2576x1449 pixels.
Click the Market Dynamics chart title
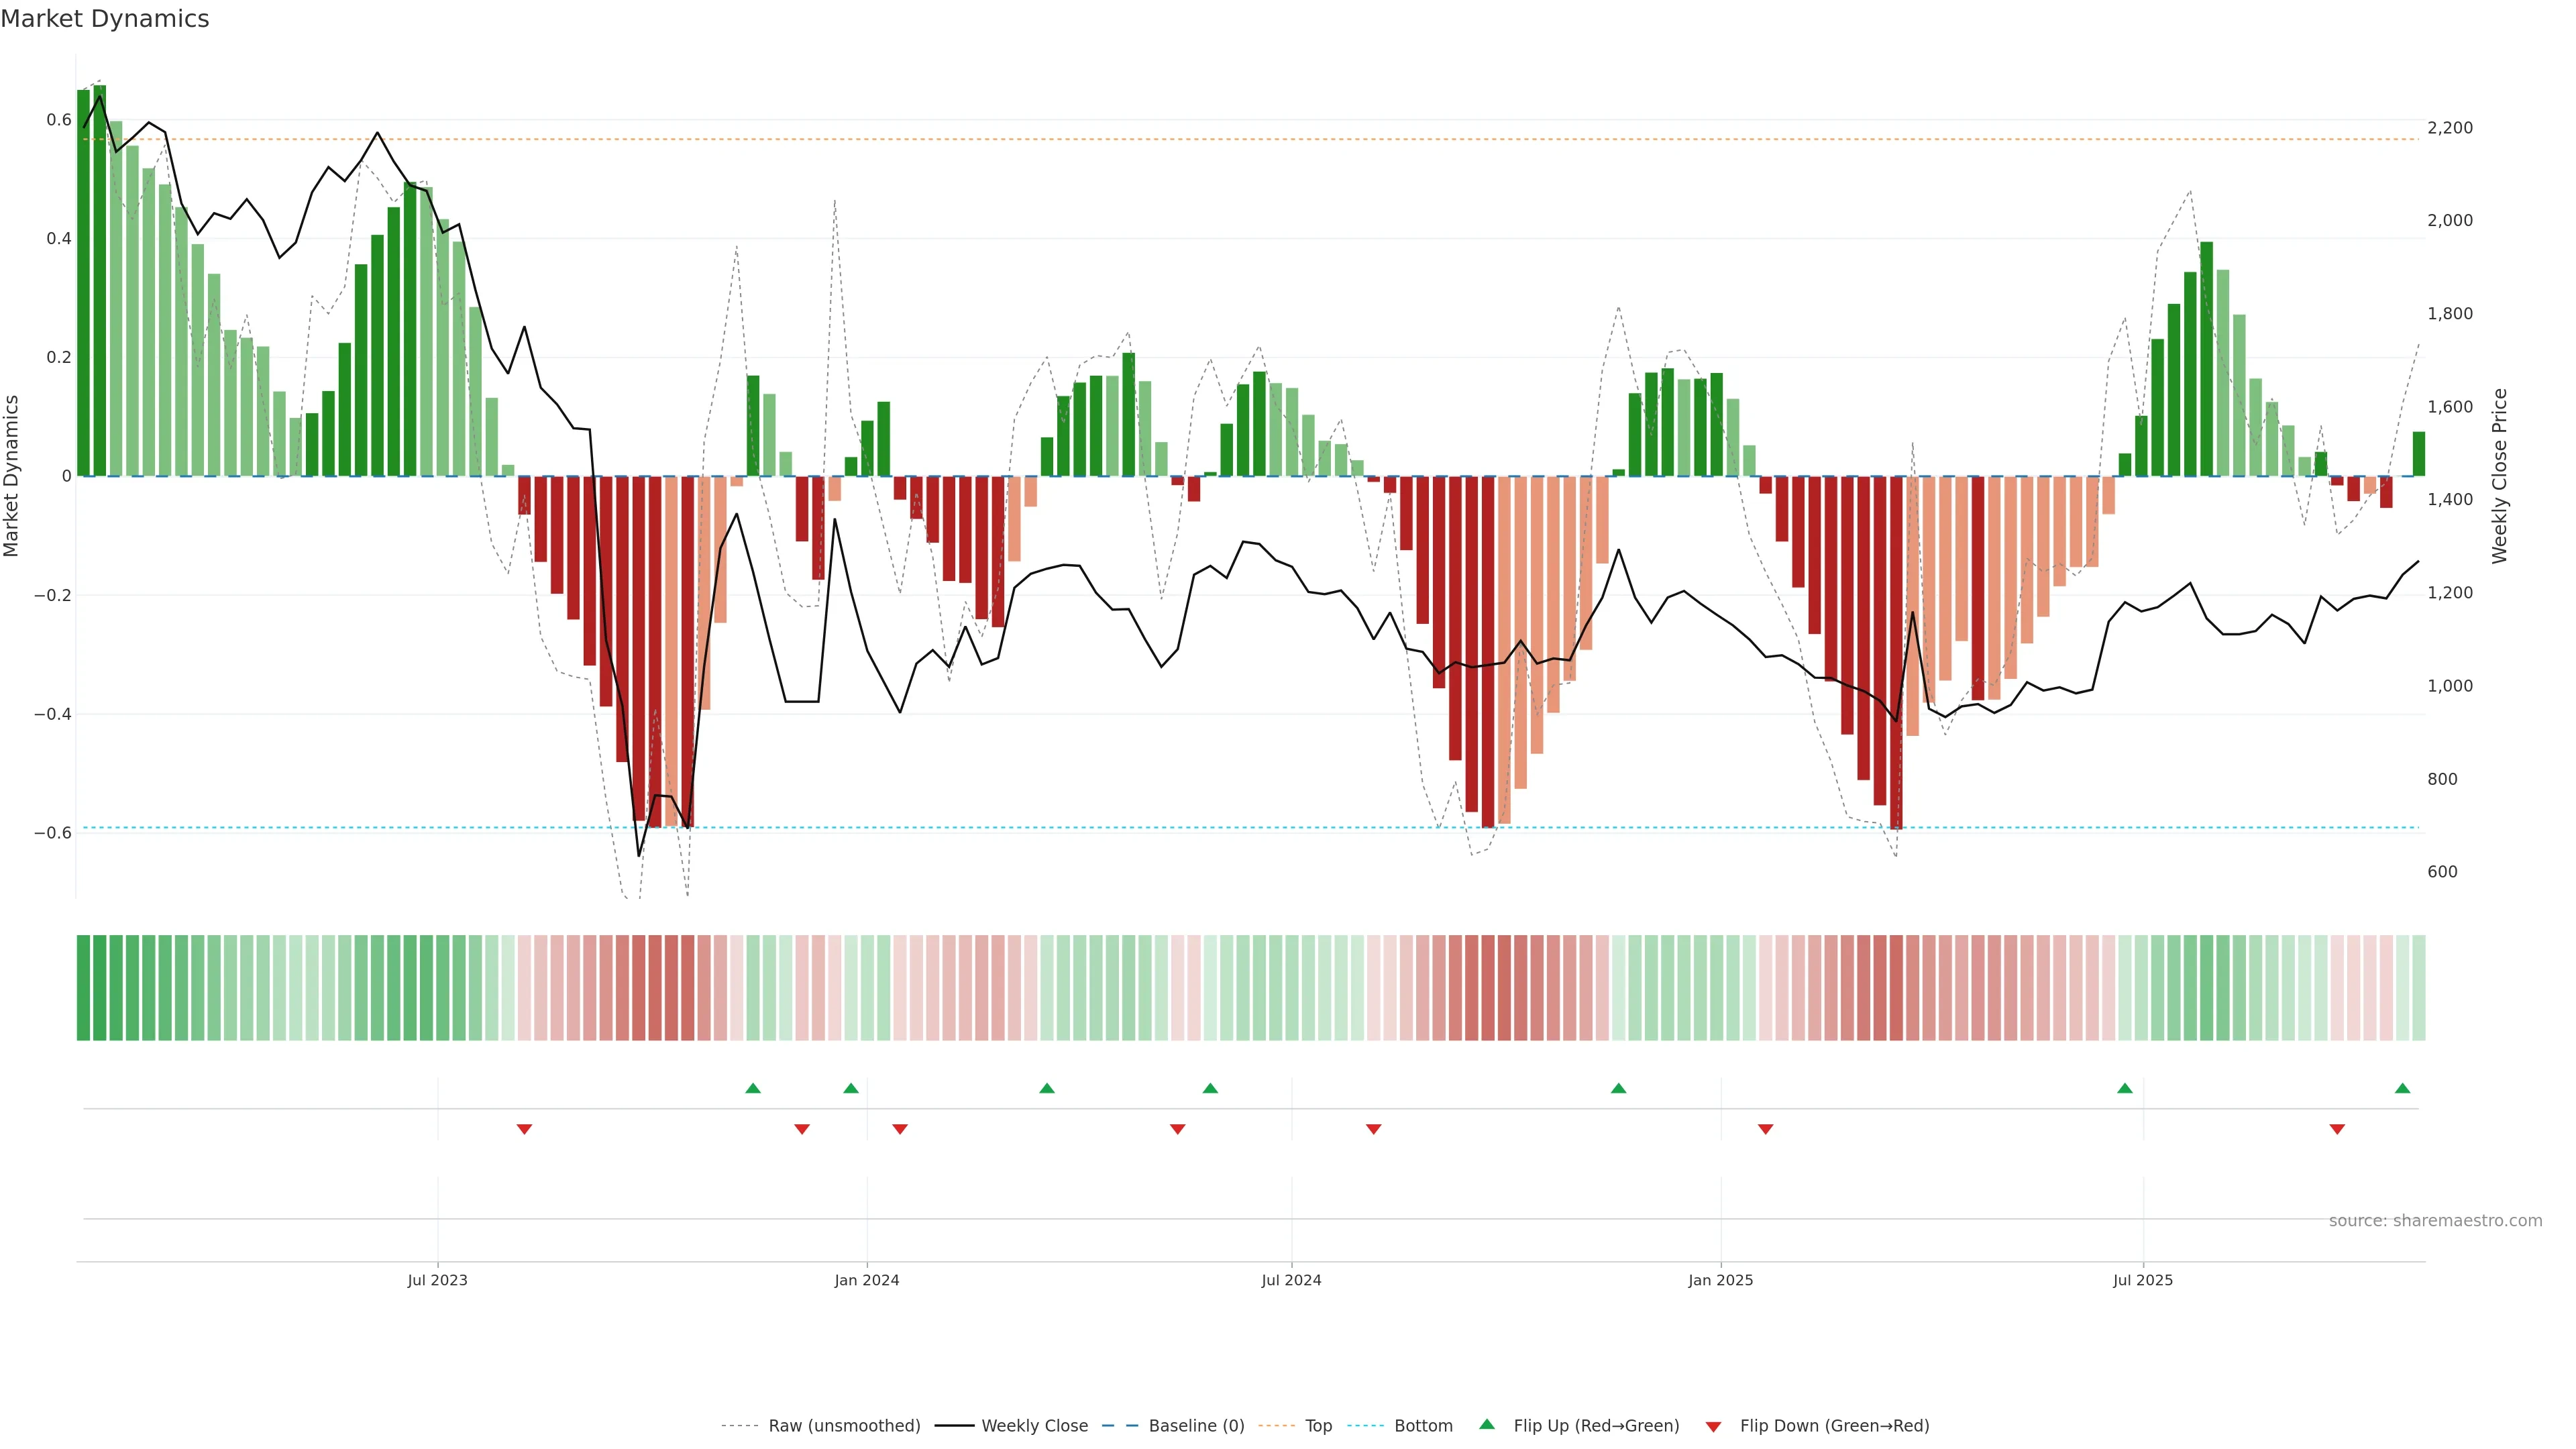coord(105,19)
